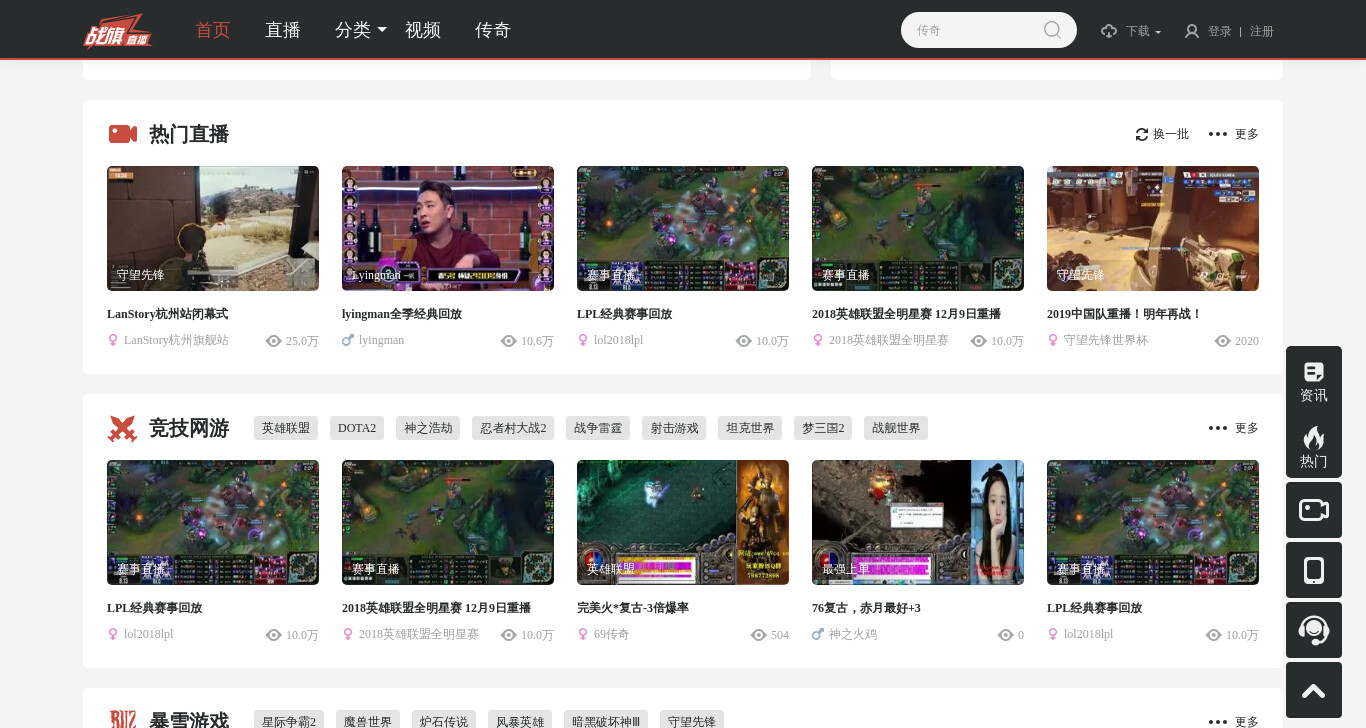Click the eye icon beside 25.0万
This screenshot has width=1366, height=728.
(274, 341)
